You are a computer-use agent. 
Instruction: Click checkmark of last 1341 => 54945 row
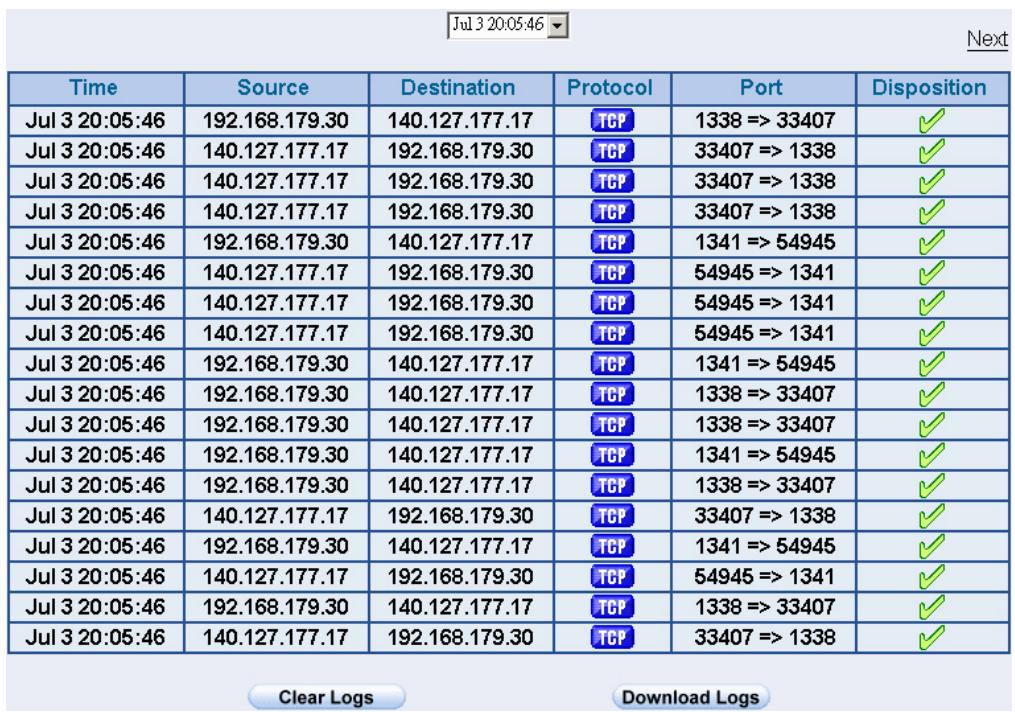[931, 546]
